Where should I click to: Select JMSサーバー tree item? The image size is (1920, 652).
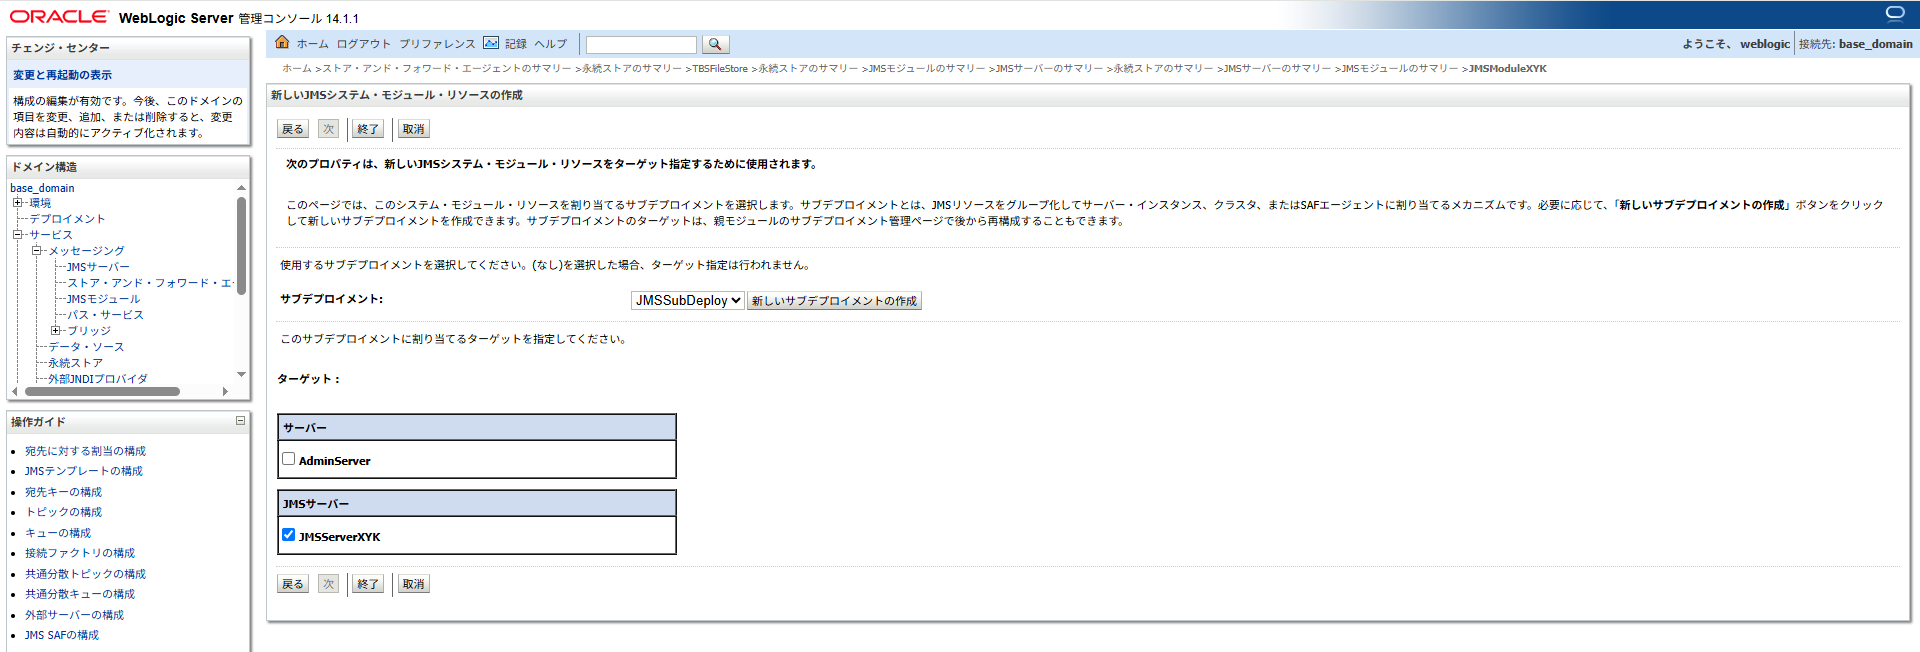coord(98,267)
